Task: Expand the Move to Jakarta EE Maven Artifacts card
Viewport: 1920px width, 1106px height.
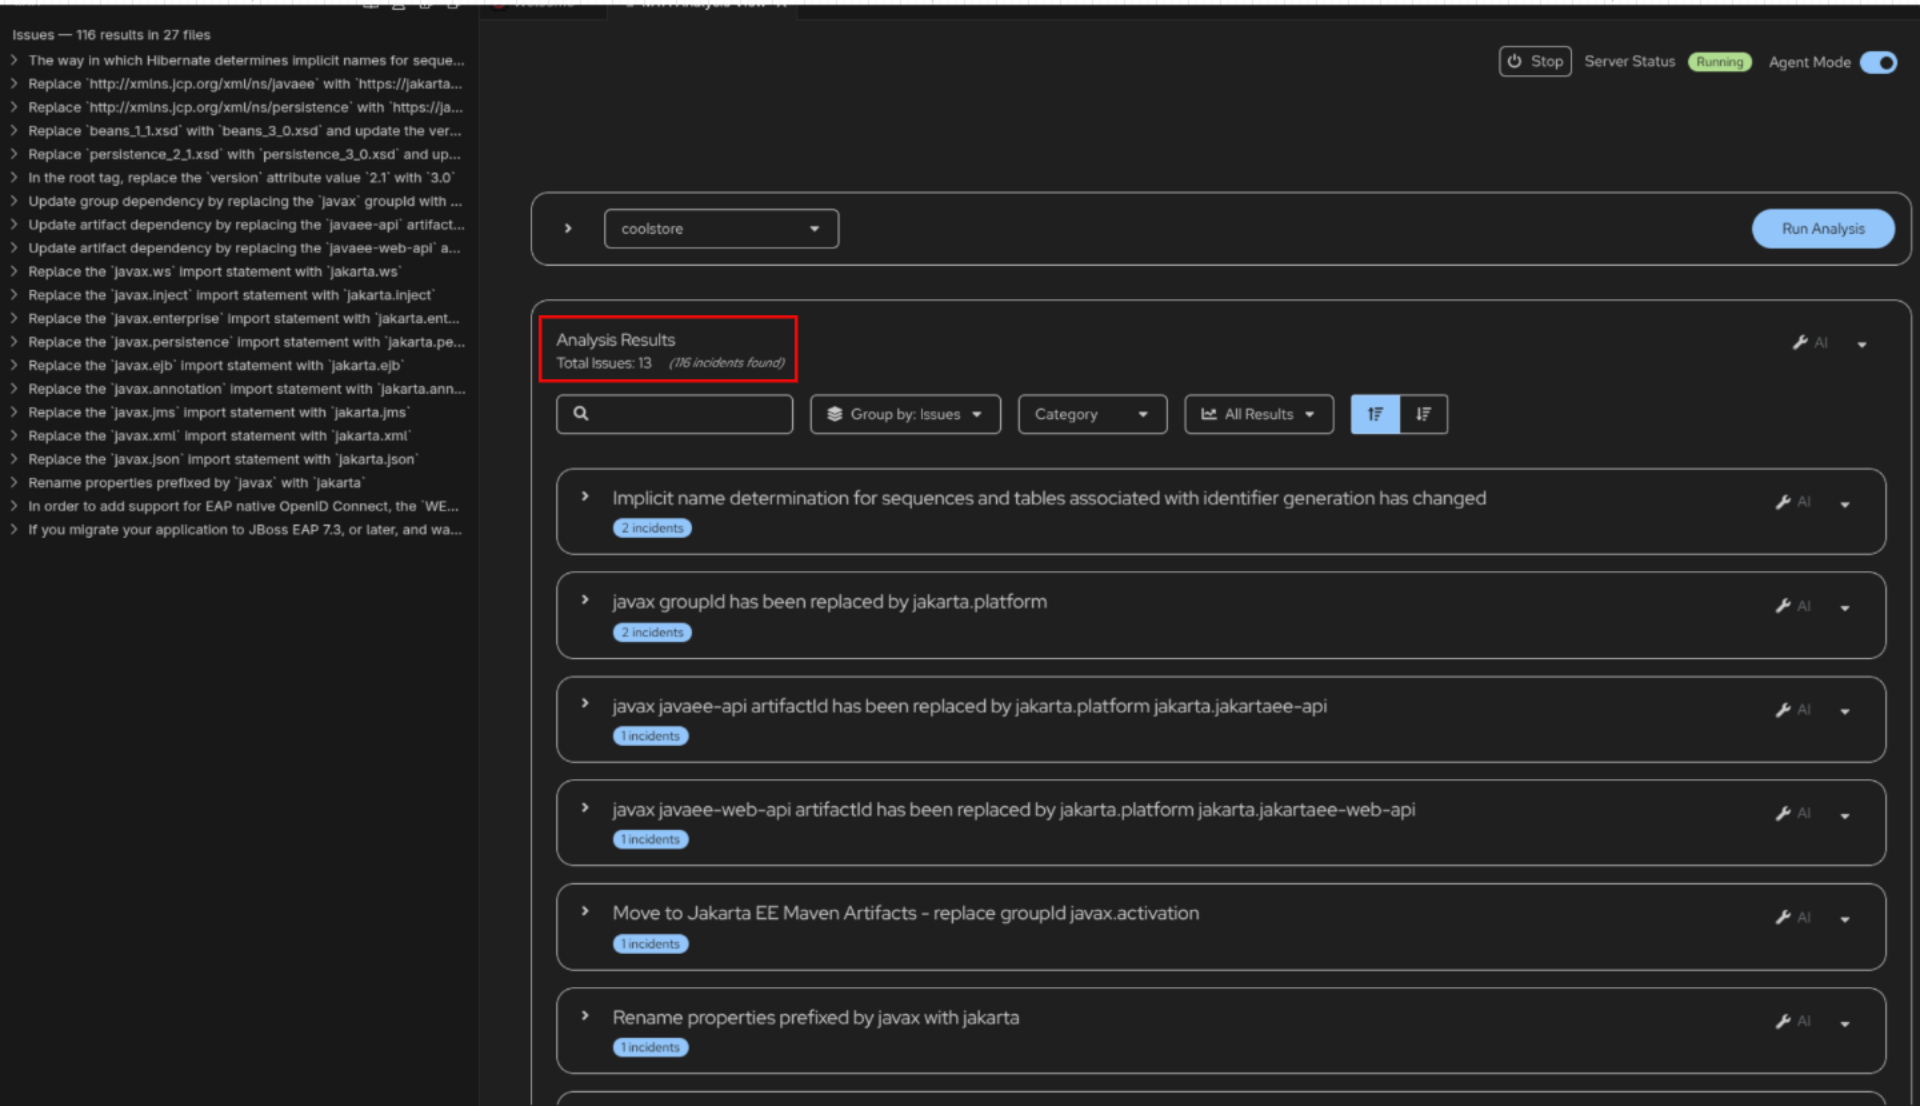Action: coord(585,911)
